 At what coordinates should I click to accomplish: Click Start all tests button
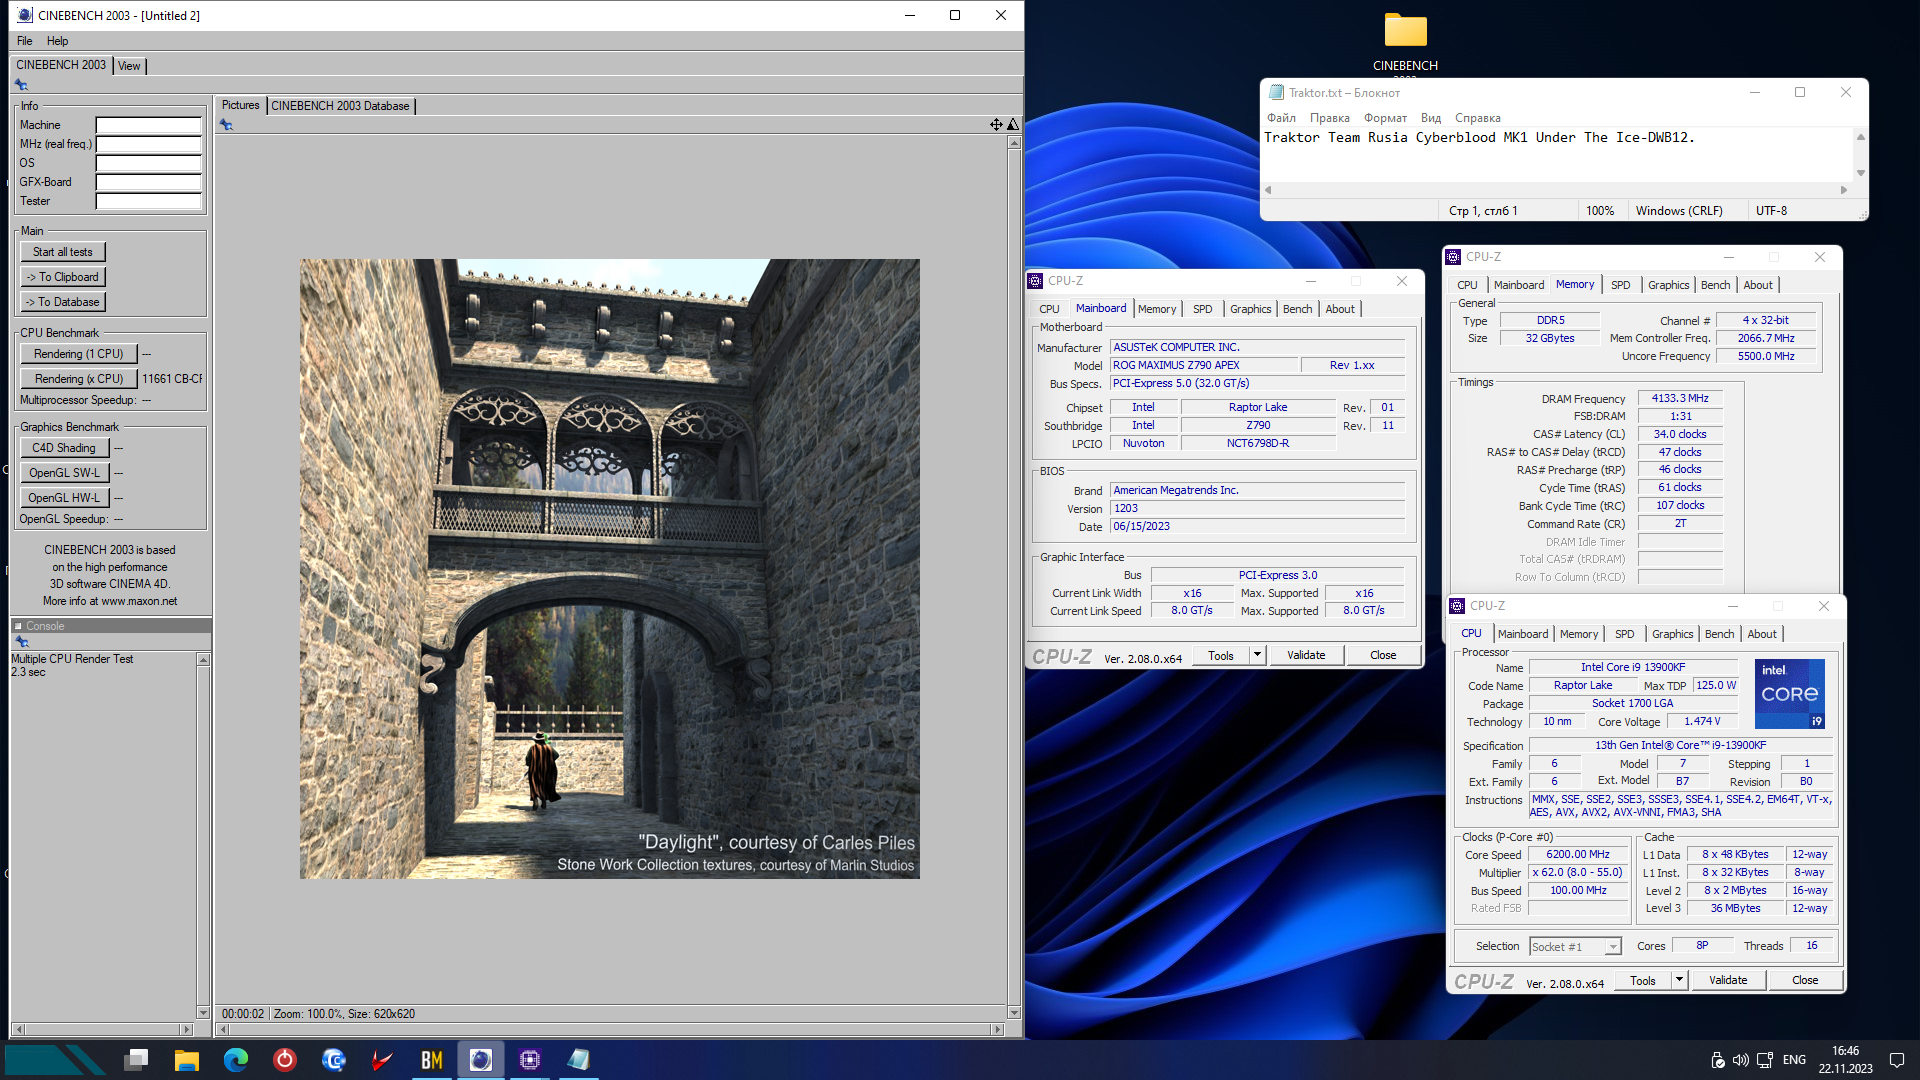point(62,252)
